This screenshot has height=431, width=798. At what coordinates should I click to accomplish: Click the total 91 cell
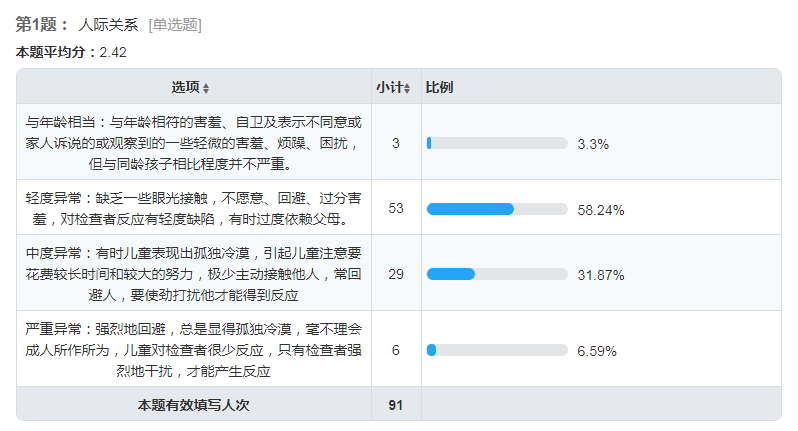coord(395,405)
